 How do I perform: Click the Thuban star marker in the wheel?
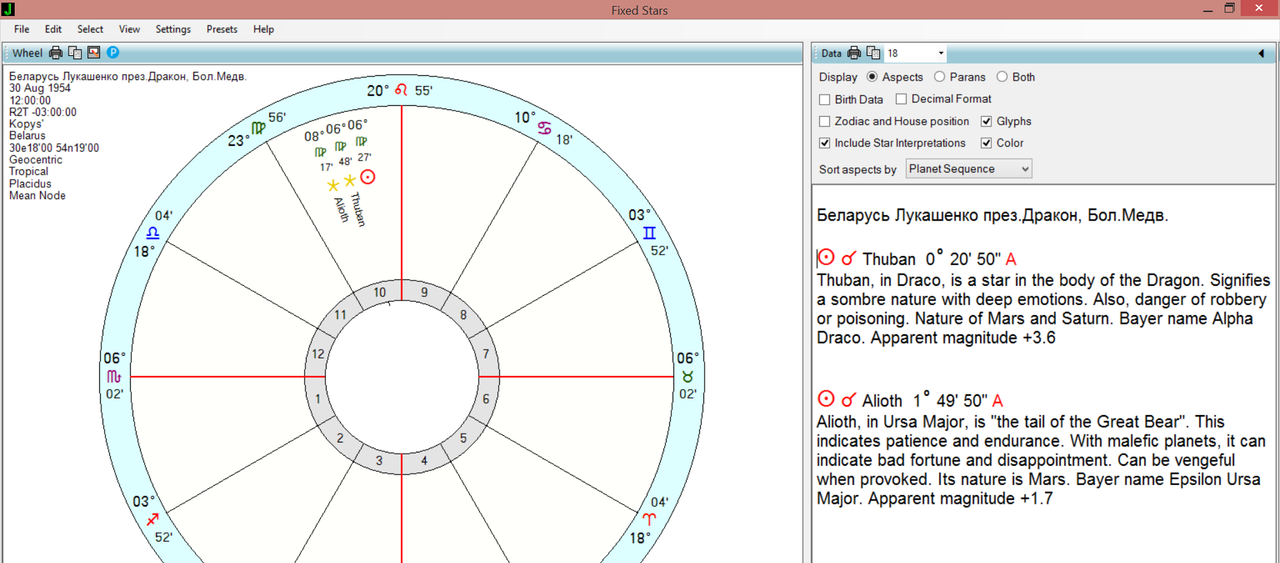[350, 181]
